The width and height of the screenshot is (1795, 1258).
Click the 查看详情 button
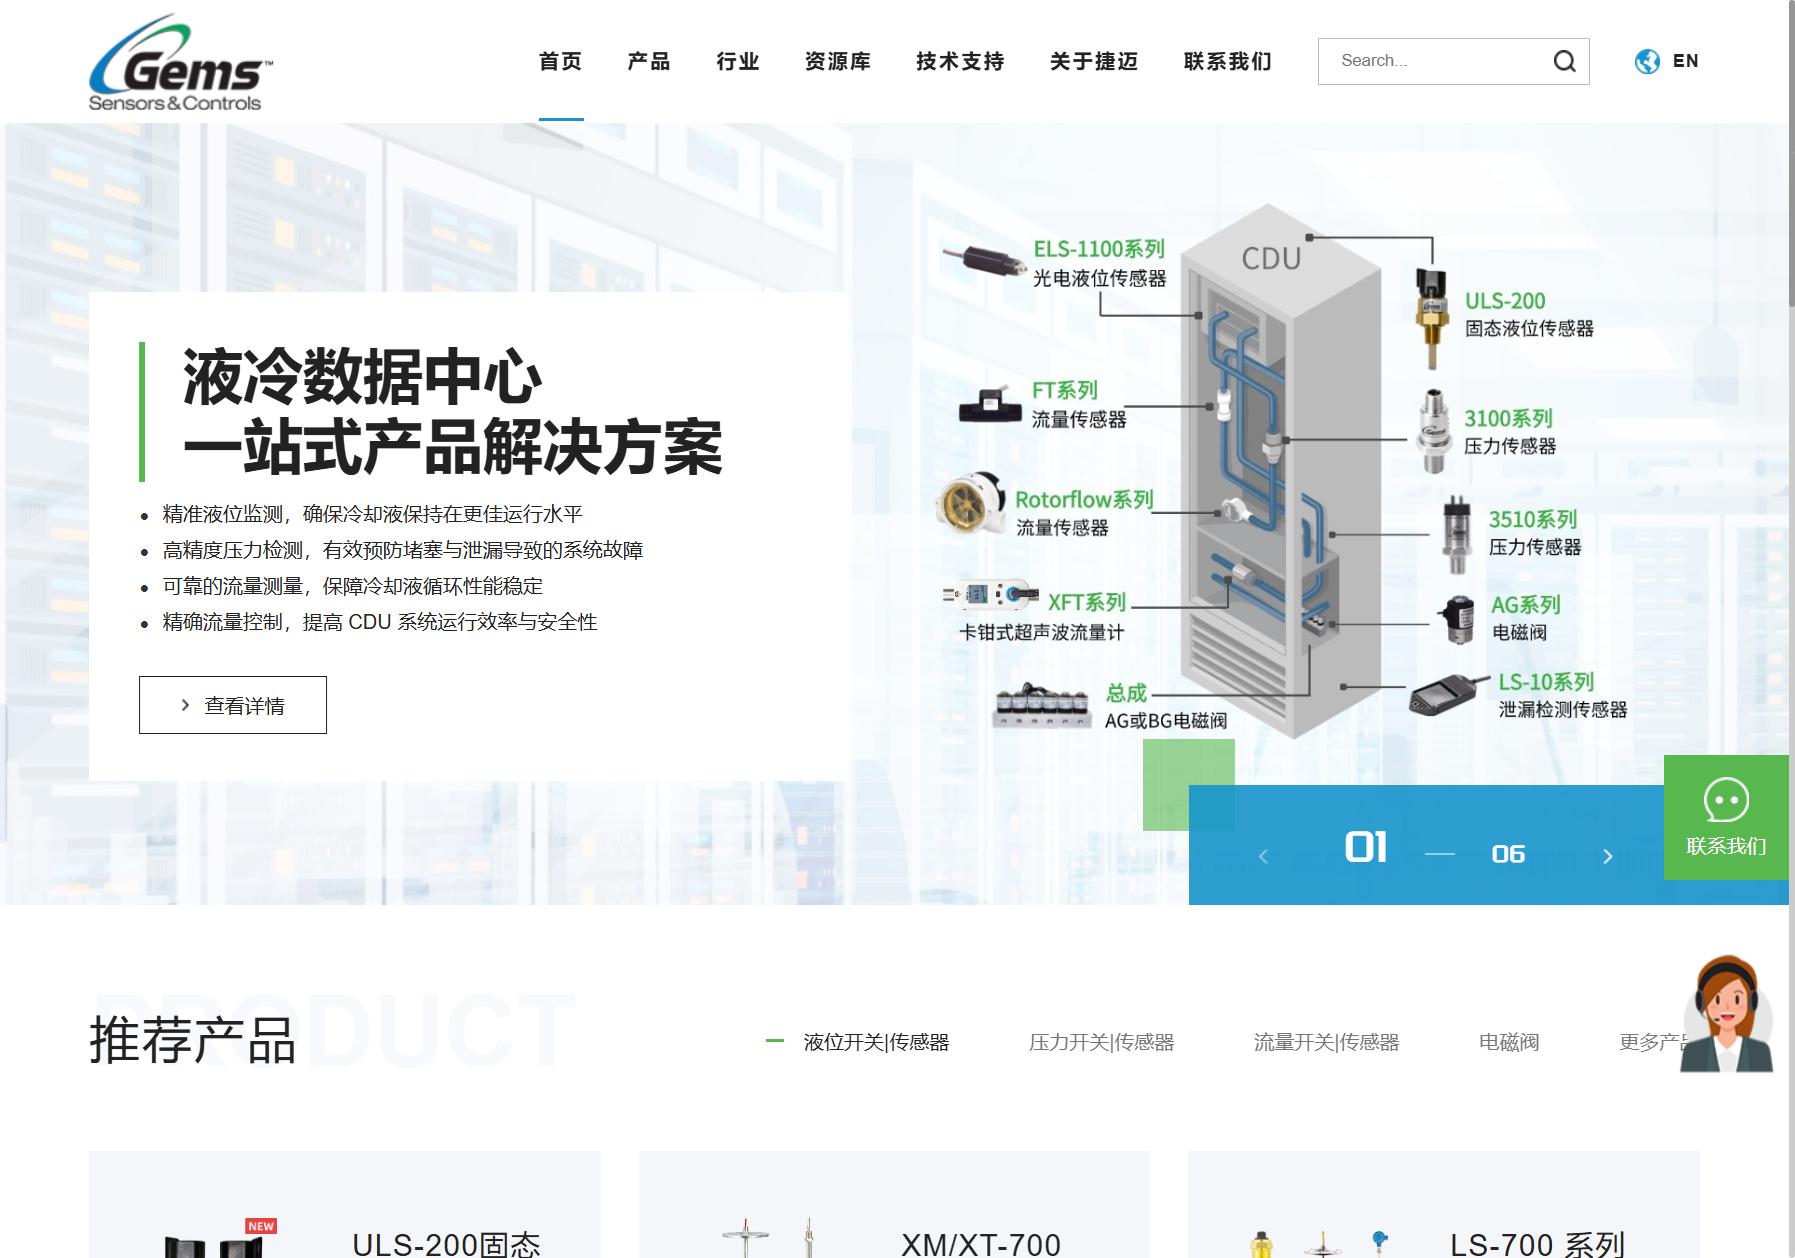233,705
